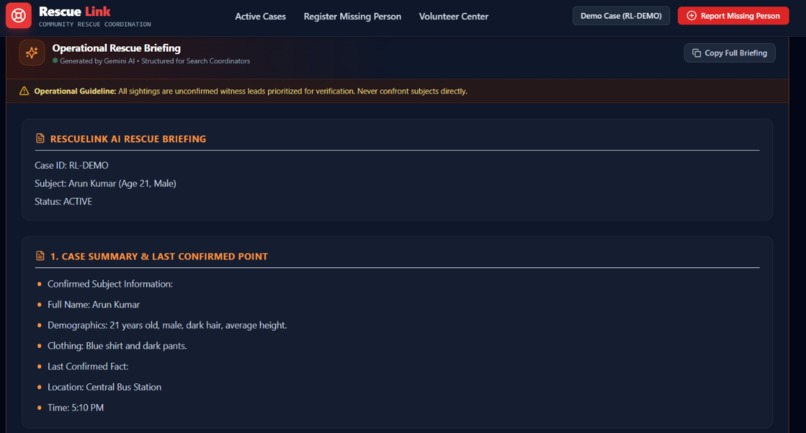Click the Operational Rescue Briefing title
This screenshot has width=806, height=433.
click(116, 48)
